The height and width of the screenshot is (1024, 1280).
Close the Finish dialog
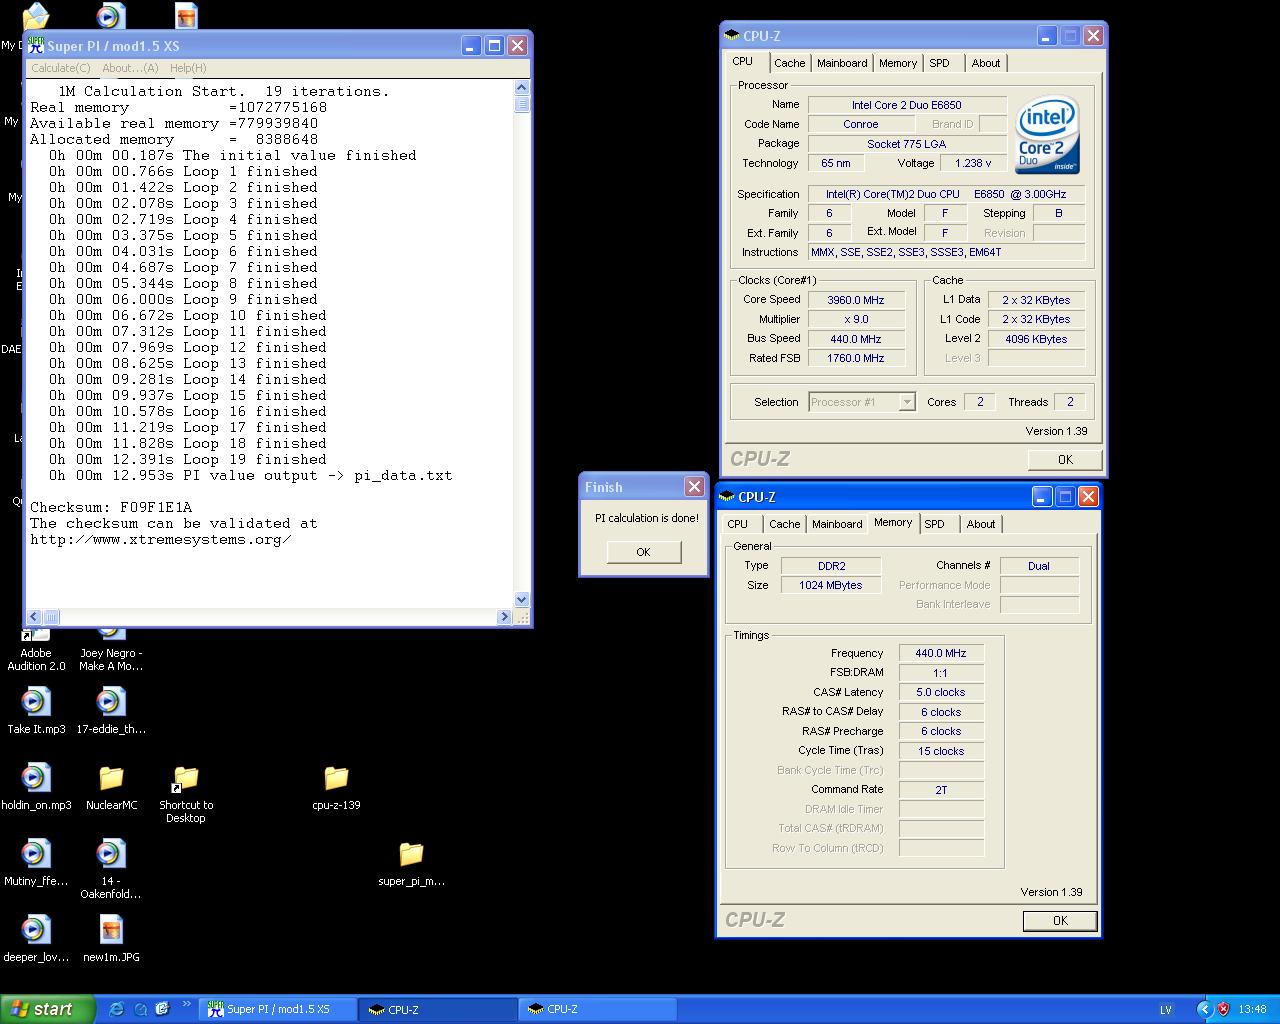(x=694, y=486)
